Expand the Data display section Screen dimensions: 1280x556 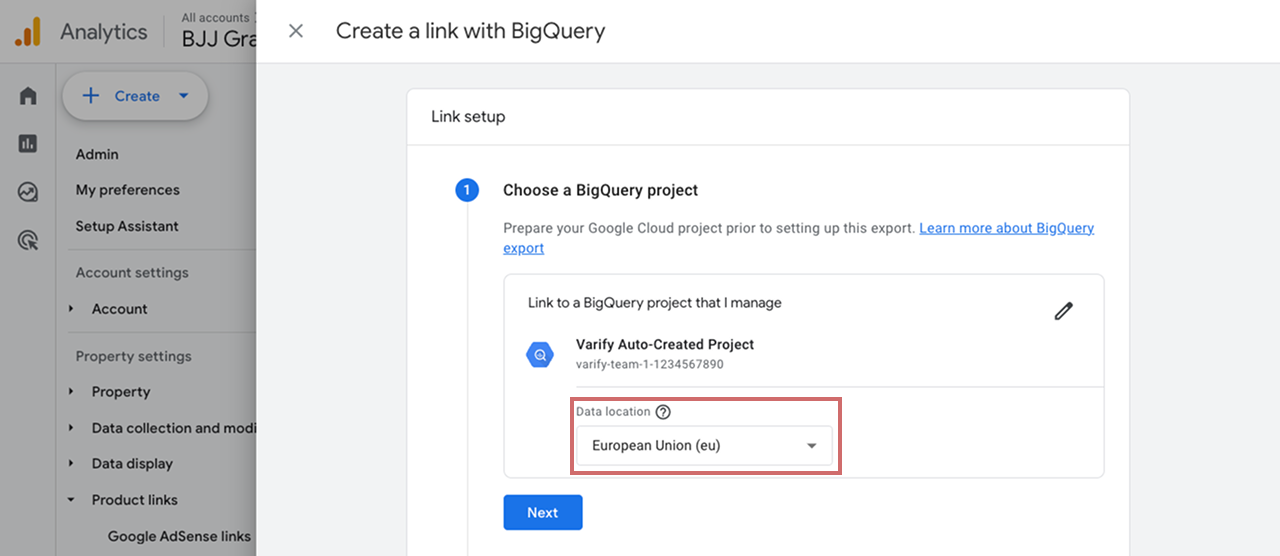click(71, 464)
